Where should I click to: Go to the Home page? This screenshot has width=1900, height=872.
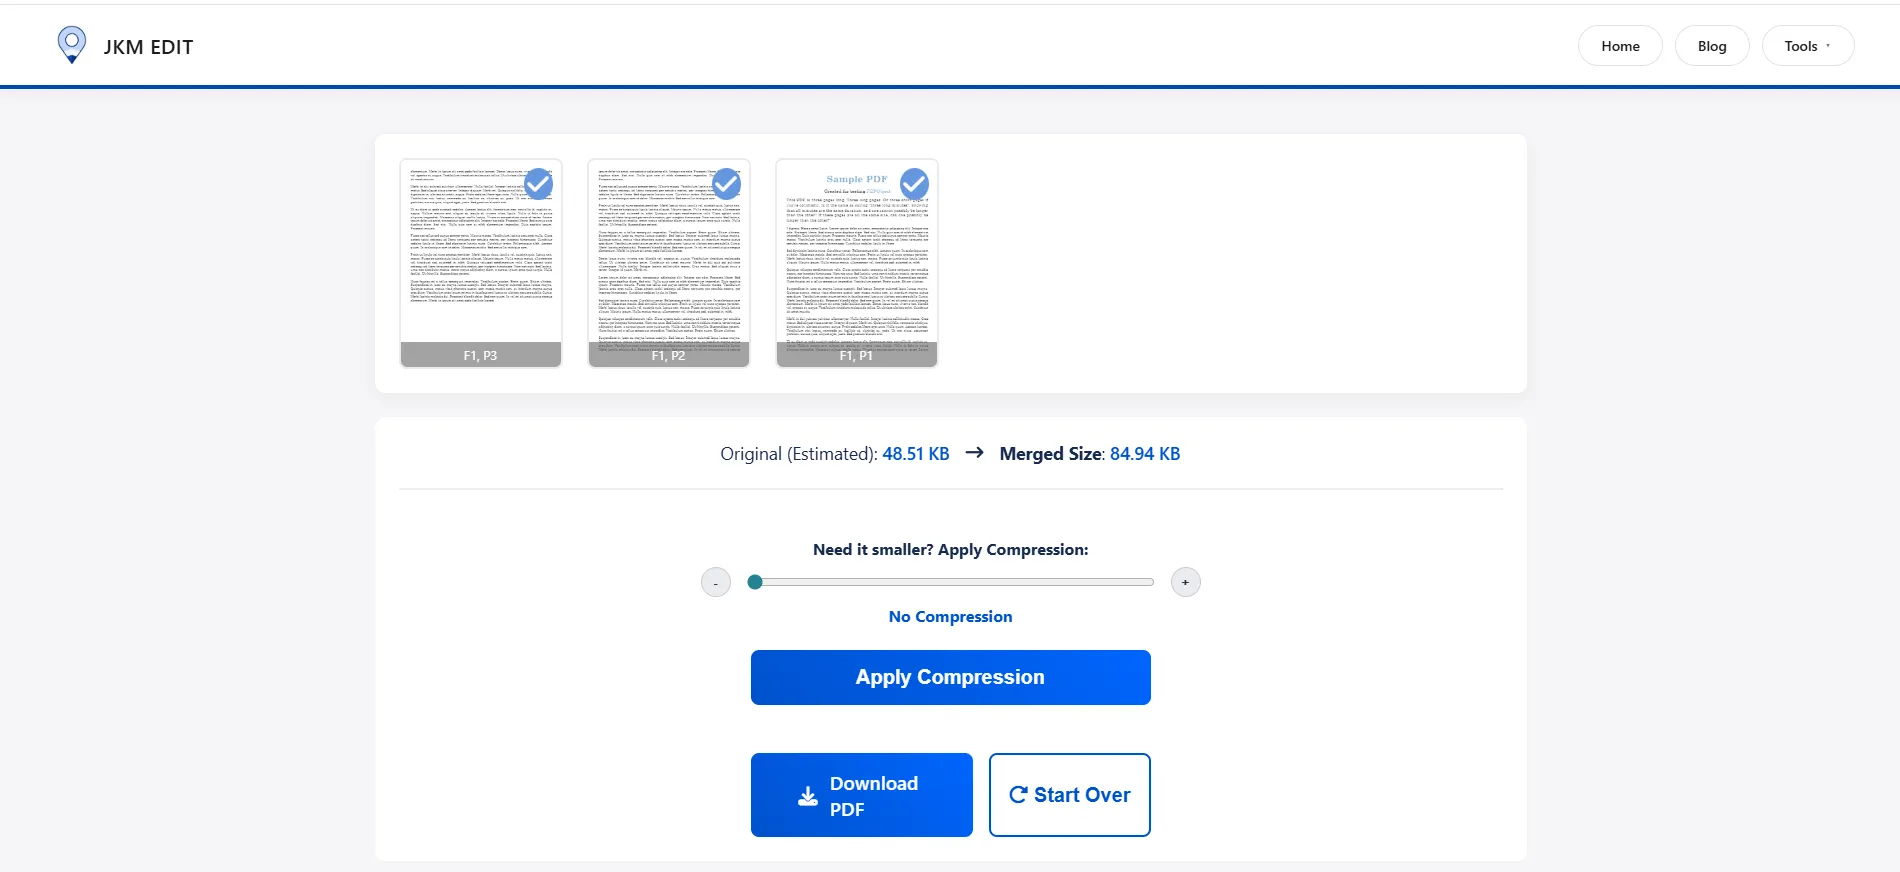1620,46
